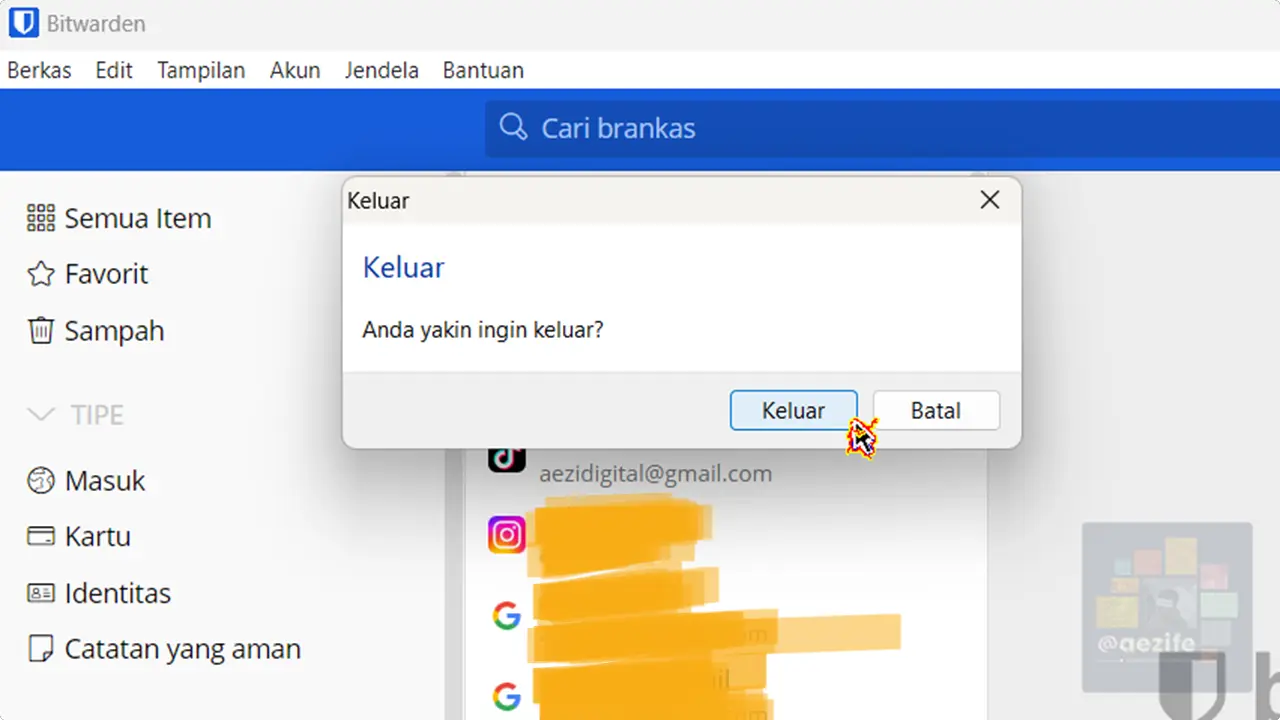Screen dimensions: 1280x720
Task: Open the second Google vault entry icon
Action: (x=507, y=696)
